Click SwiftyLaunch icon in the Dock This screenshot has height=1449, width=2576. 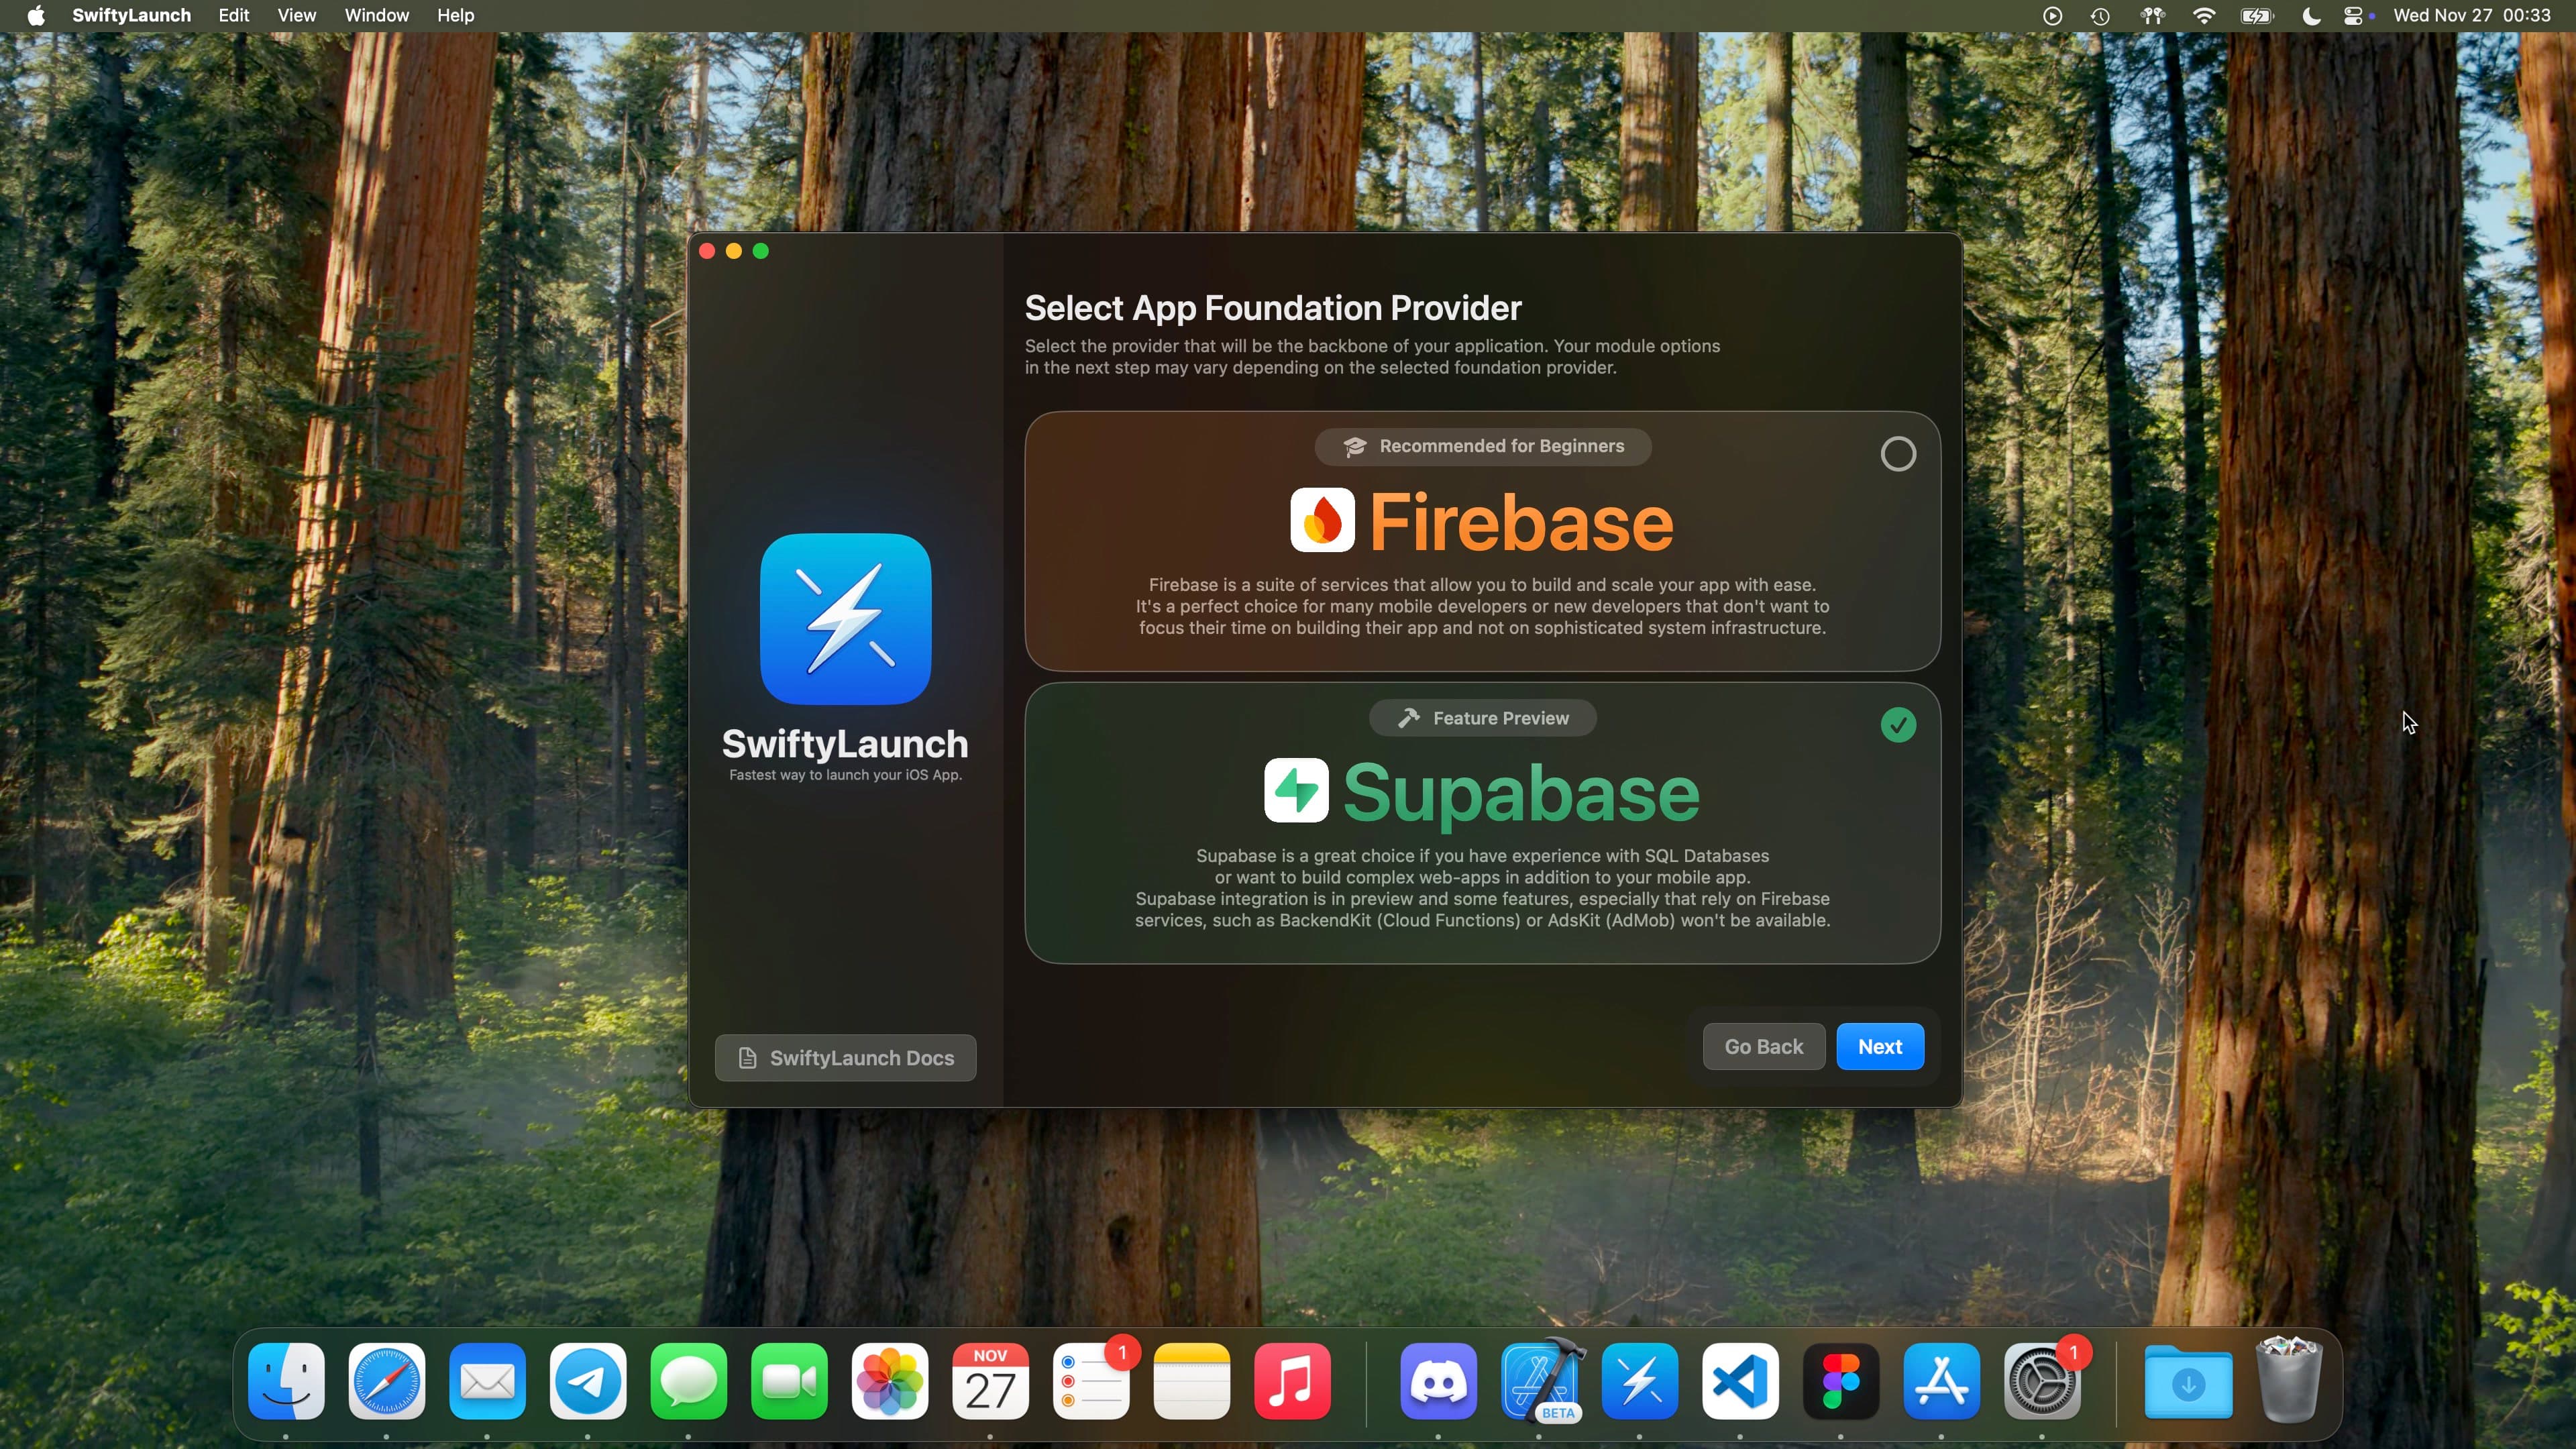pos(1639,1381)
